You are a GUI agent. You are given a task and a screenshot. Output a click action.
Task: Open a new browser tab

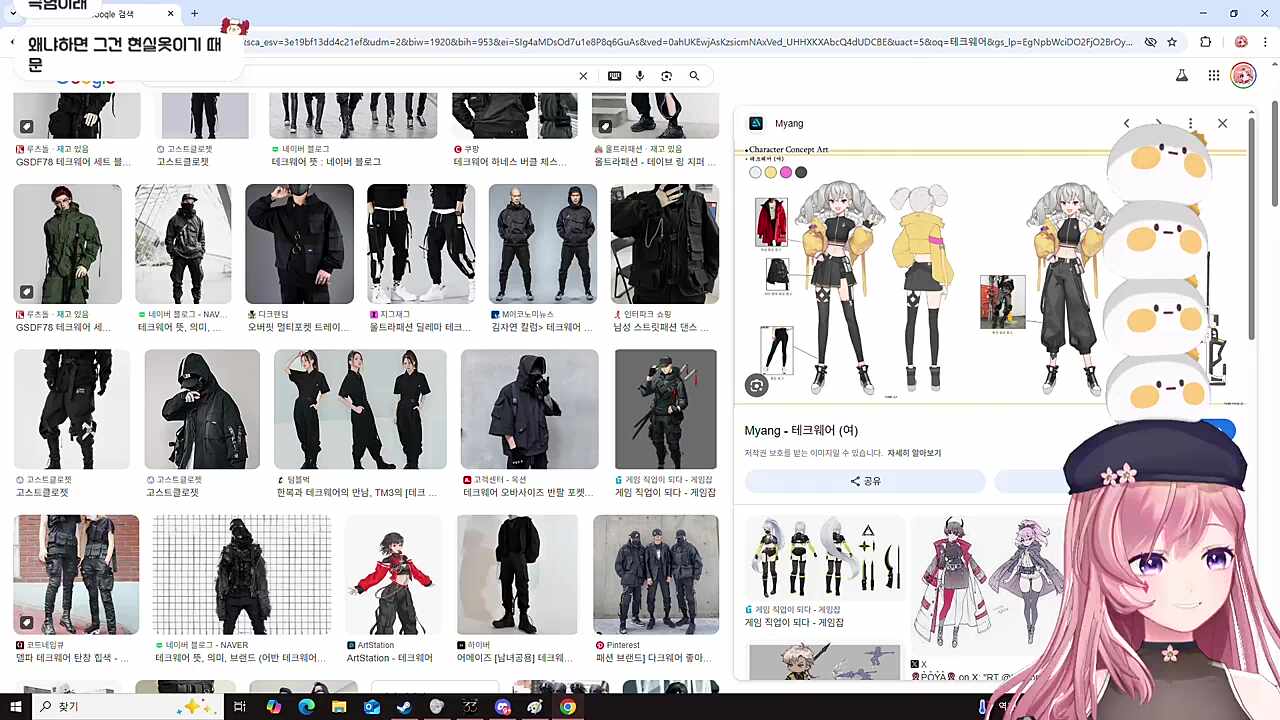(194, 13)
